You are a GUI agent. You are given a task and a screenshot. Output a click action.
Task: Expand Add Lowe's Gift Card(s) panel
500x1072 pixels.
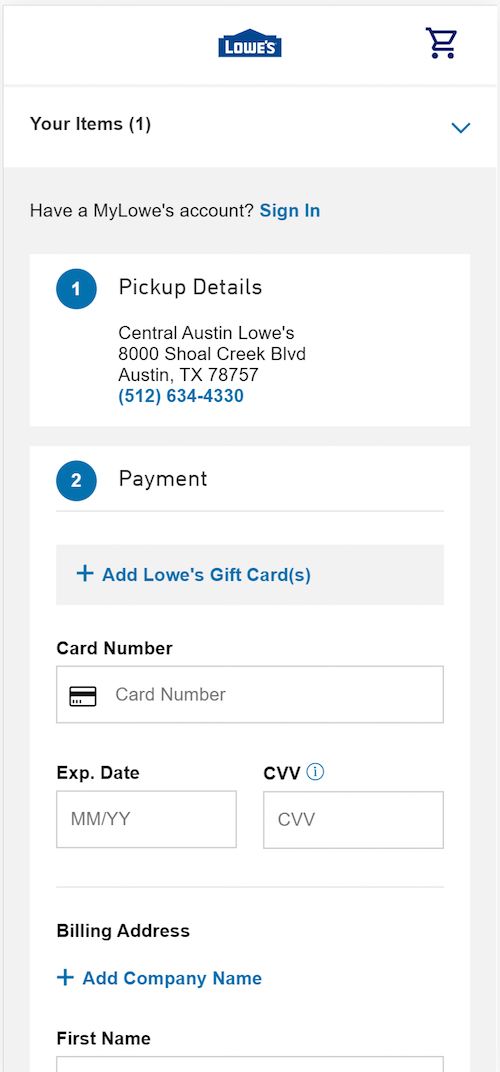(x=250, y=574)
